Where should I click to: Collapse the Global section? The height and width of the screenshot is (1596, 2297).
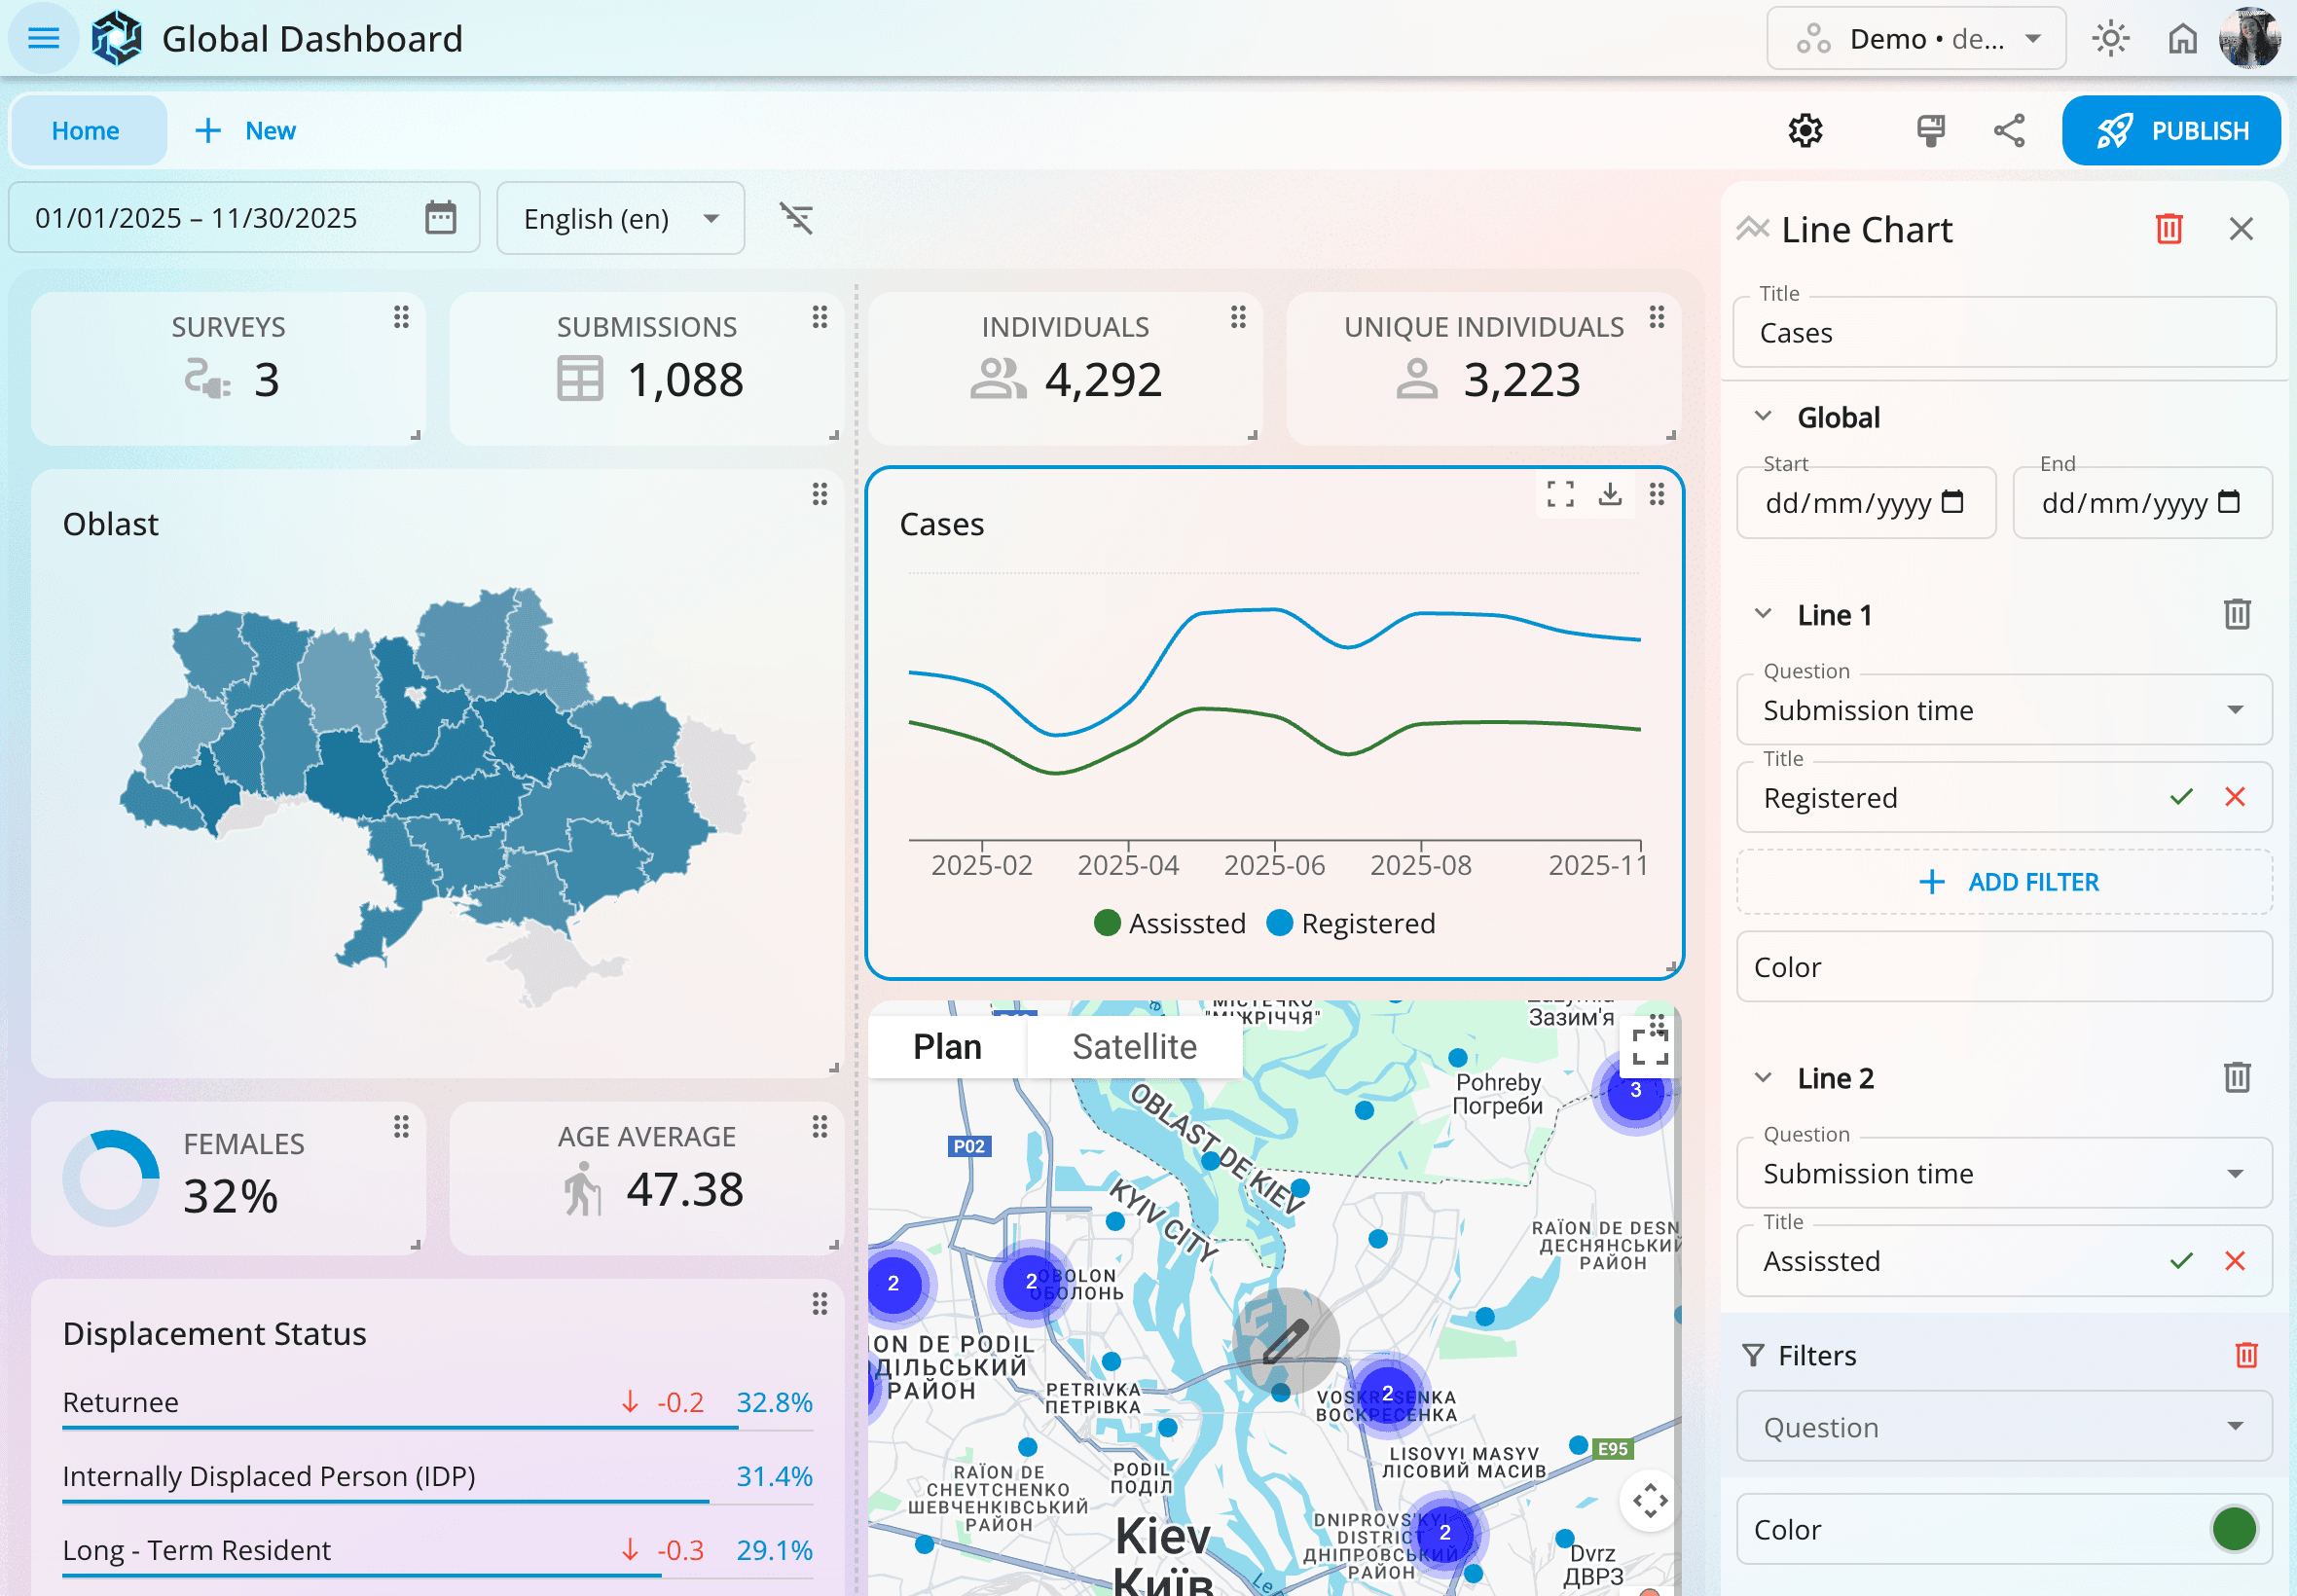[1765, 417]
